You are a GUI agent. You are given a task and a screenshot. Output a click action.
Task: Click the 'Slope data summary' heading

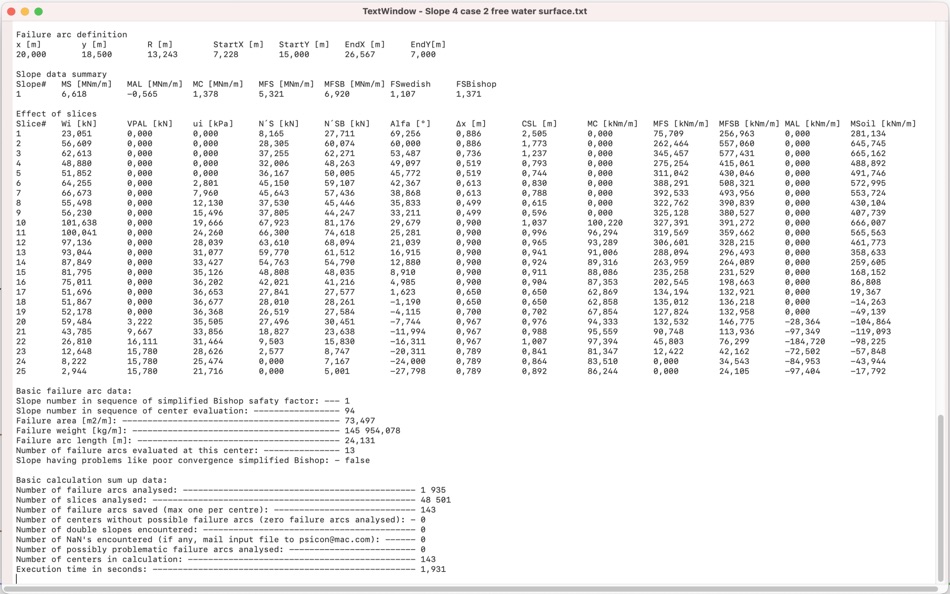tap(61, 74)
